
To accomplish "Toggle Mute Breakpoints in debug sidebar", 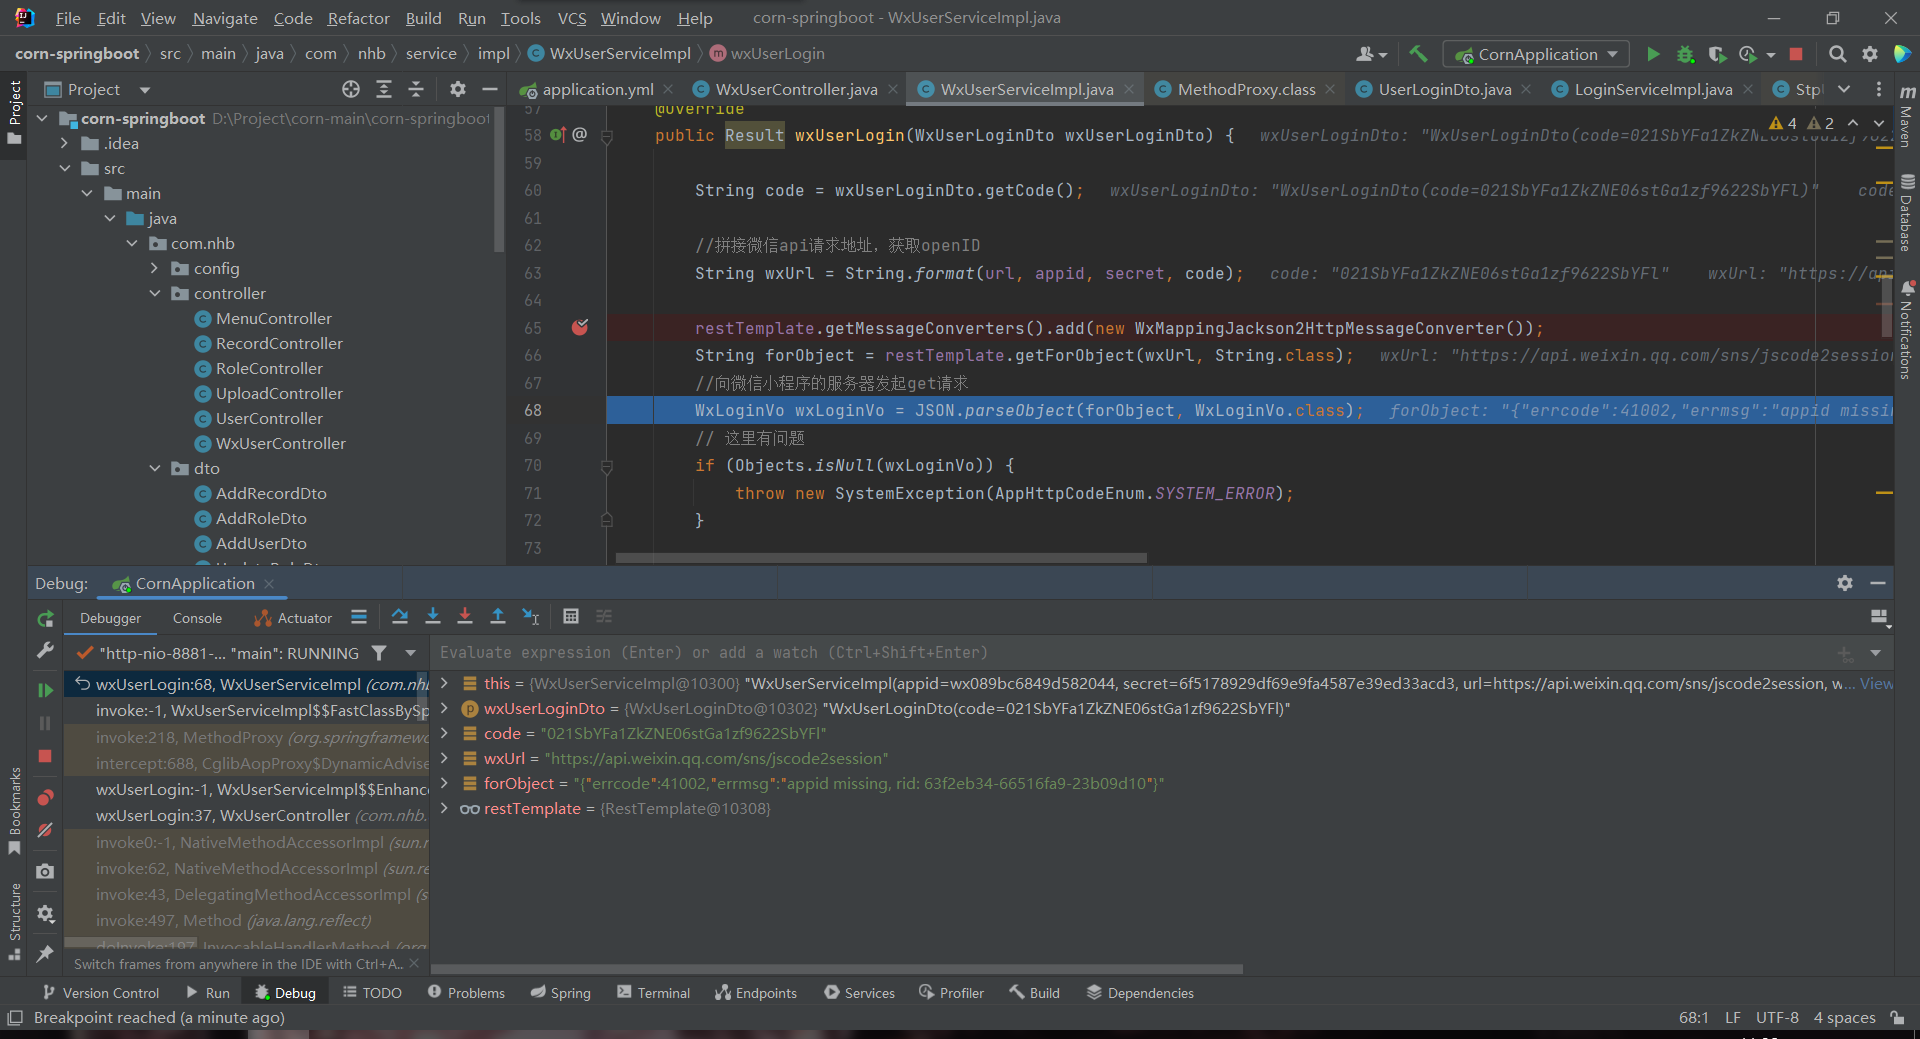I will (x=45, y=830).
